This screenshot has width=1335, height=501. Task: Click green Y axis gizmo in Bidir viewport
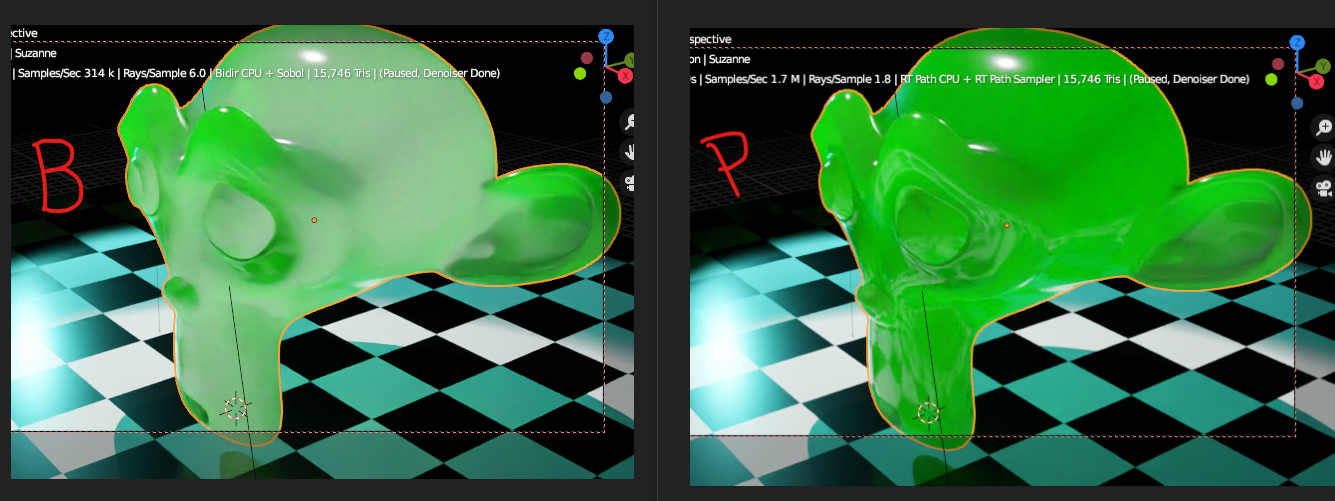coord(630,61)
